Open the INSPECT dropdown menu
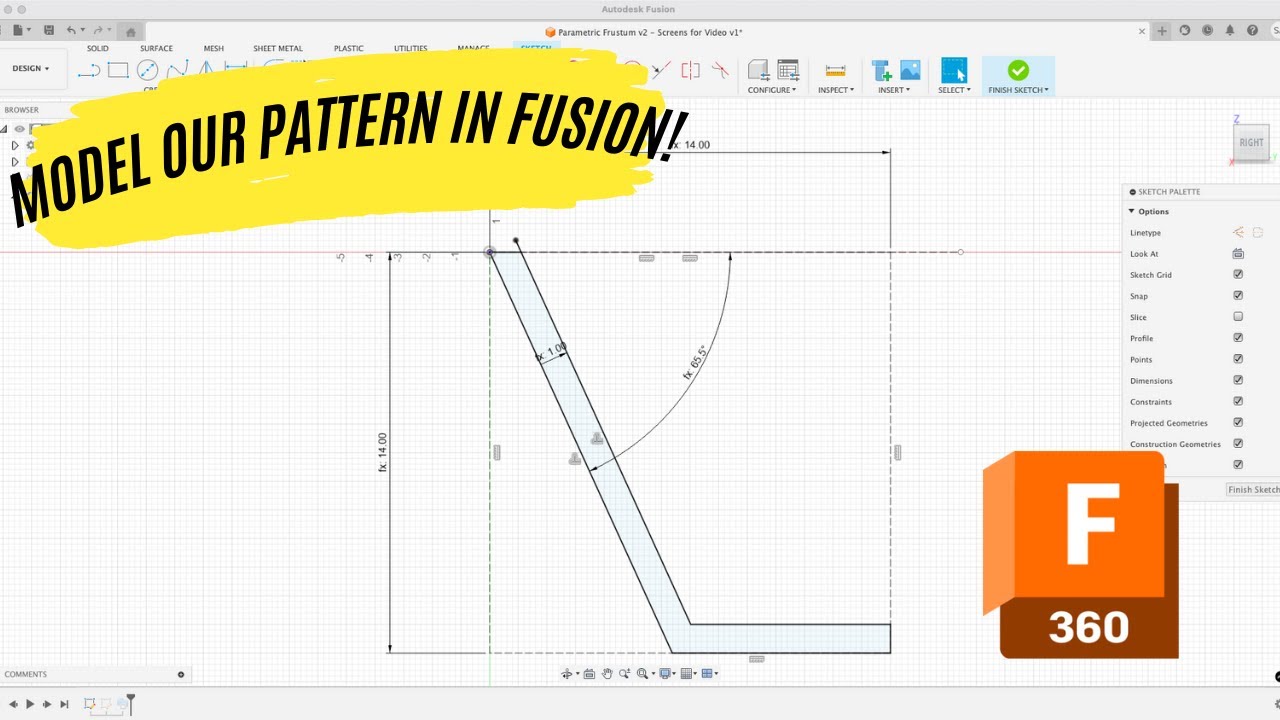The height and width of the screenshot is (720, 1280). pos(836,90)
